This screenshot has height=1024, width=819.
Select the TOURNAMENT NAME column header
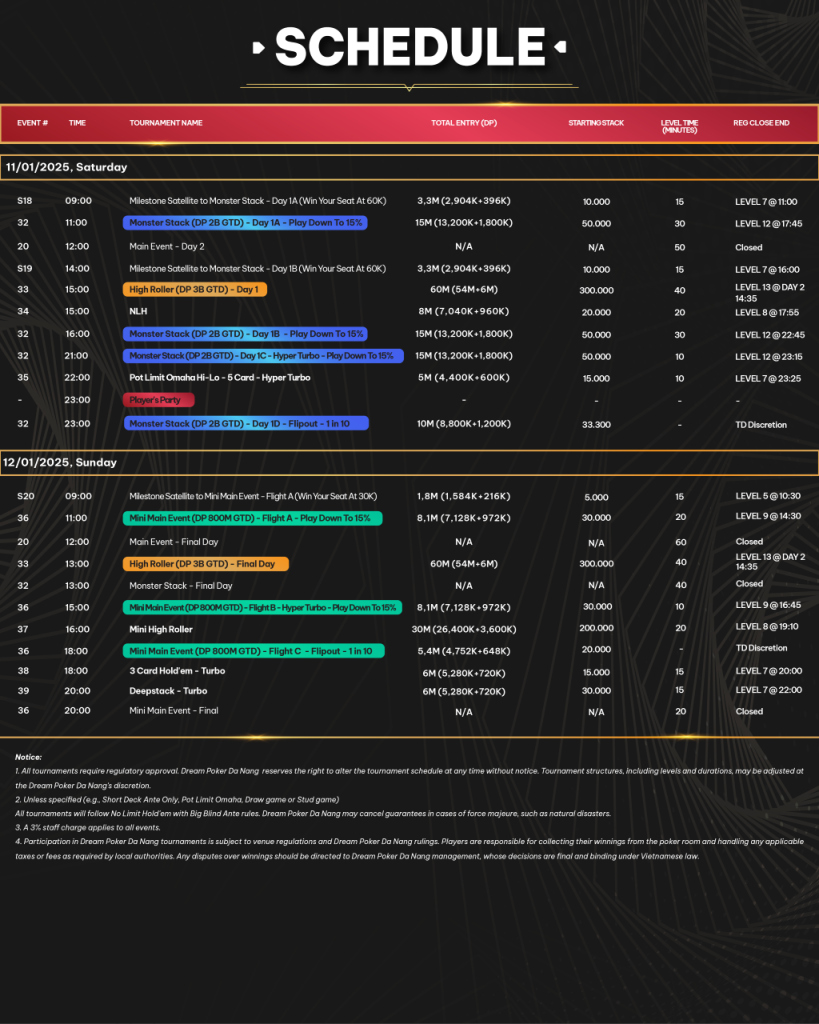pyautogui.click(x=166, y=123)
